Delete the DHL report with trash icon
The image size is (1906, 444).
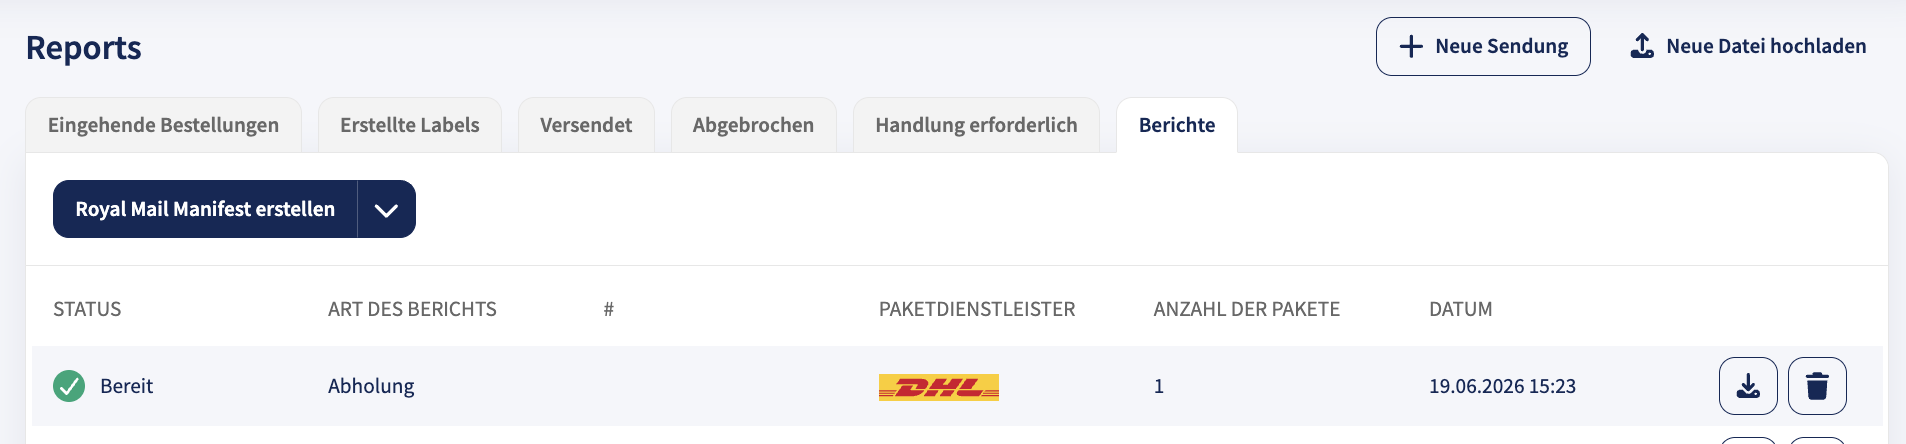pos(1817,386)
